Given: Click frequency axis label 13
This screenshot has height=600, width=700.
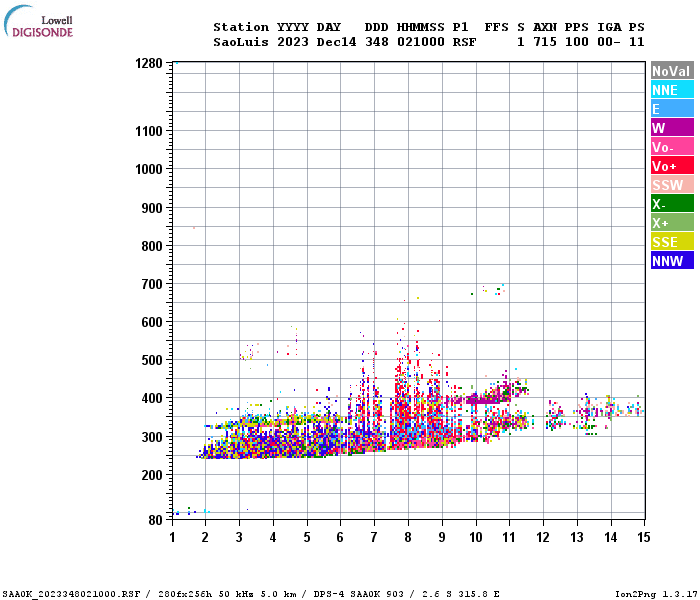Looking at the screenshot, I should (x=577, y=537).
